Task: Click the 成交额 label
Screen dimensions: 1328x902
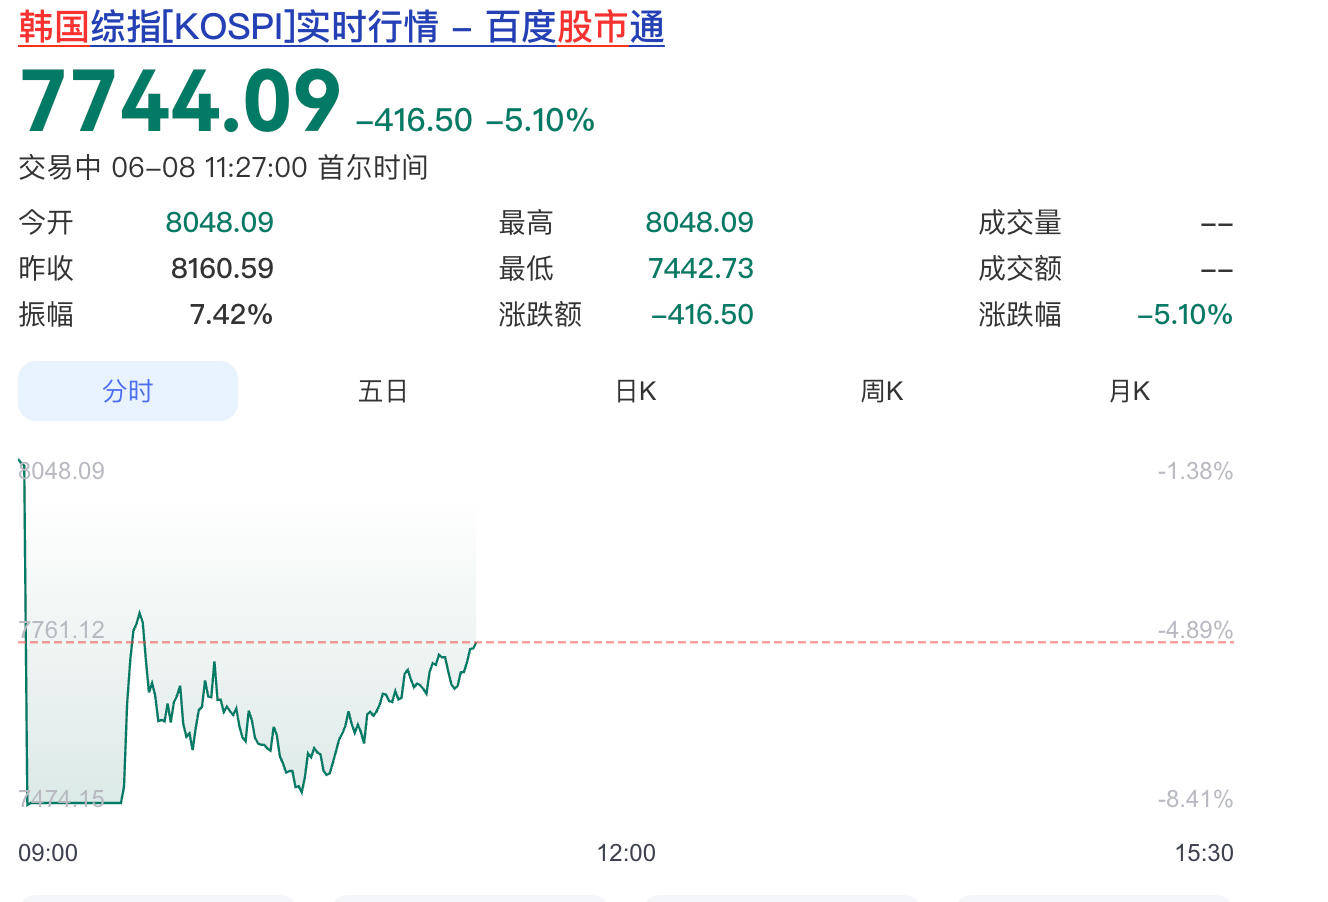Action: pyautogui.click(x=1020, y=268)
